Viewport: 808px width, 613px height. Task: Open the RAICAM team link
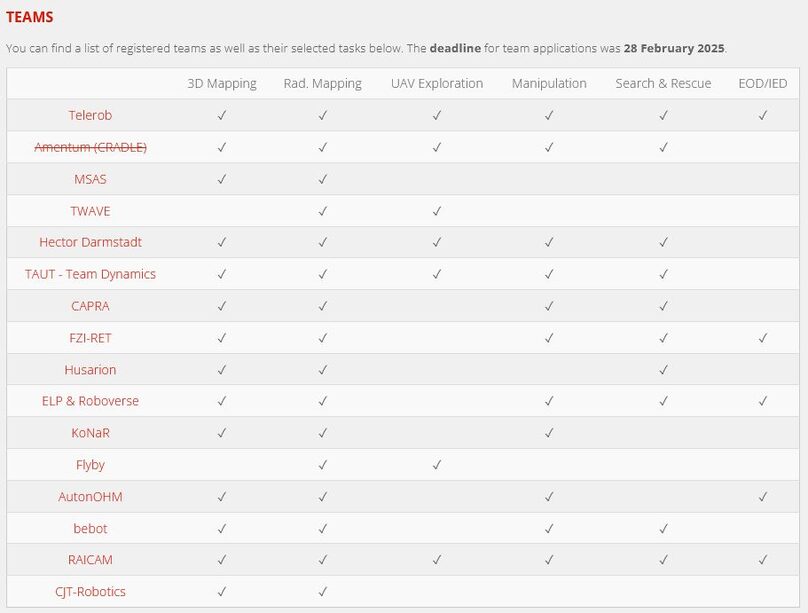90,560
